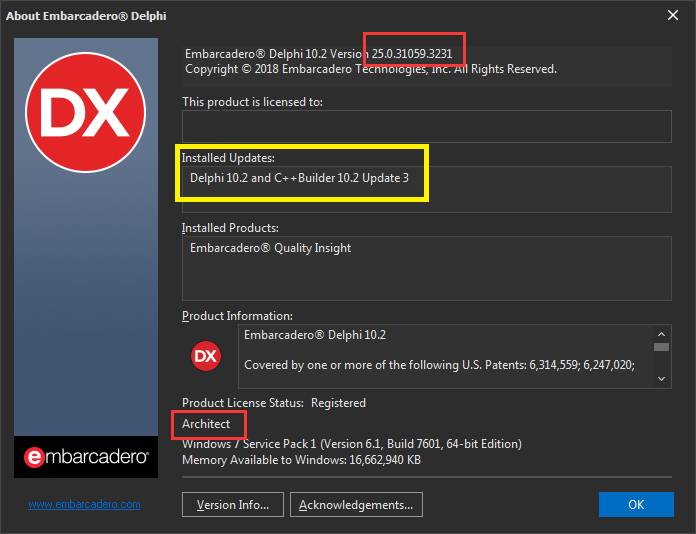Click the Windows 7 Service Pack 1 line
The height and width of the screenshot is (534, 696).
point(352,444)
